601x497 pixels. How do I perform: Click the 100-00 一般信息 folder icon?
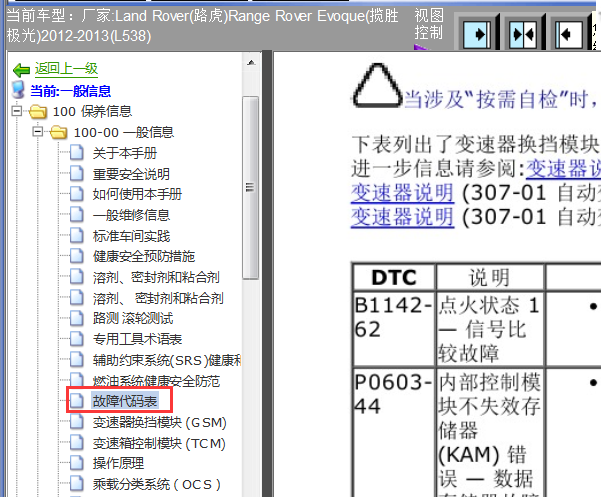[59, 133]
